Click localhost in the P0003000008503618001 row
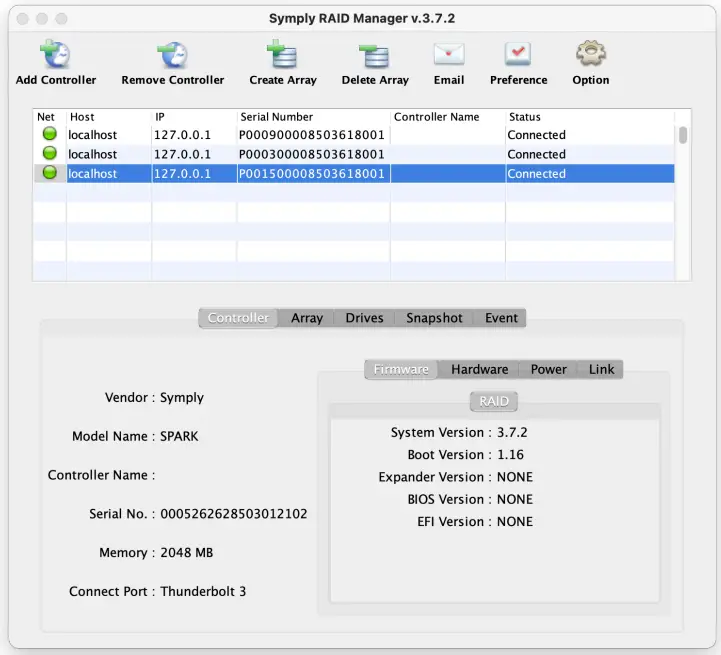Screen dimensions: 721x655 pos(92,154)
